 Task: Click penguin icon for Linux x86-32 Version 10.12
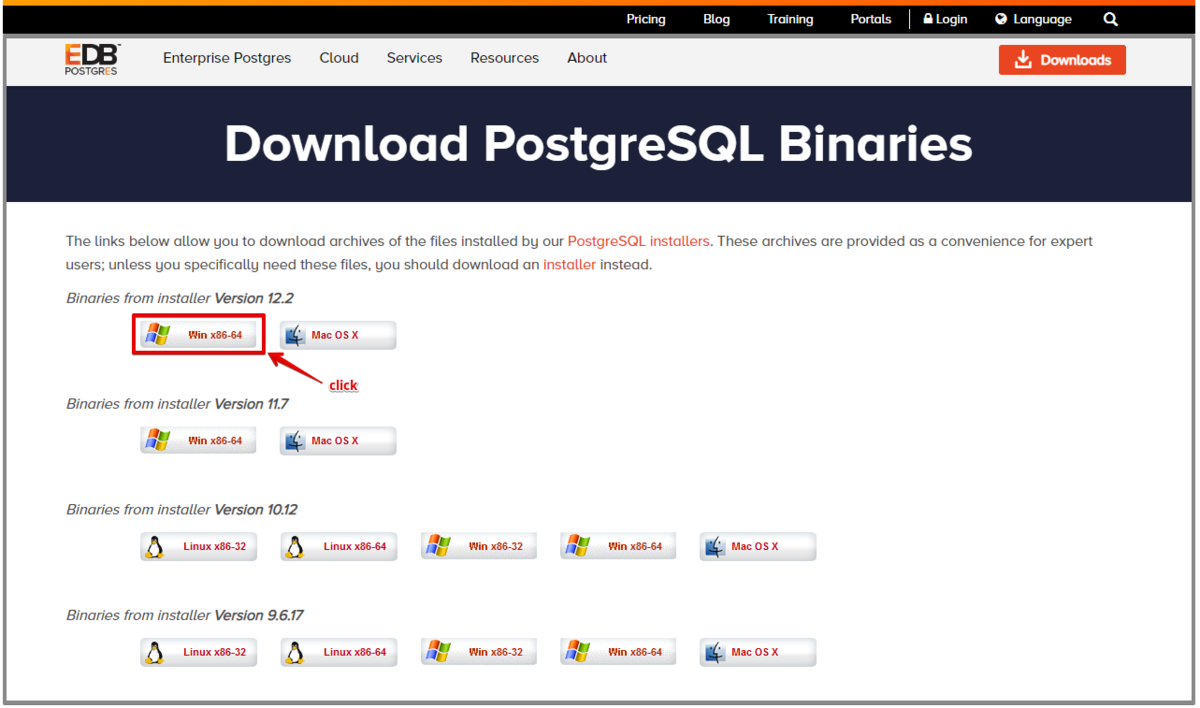coord(155,546)
